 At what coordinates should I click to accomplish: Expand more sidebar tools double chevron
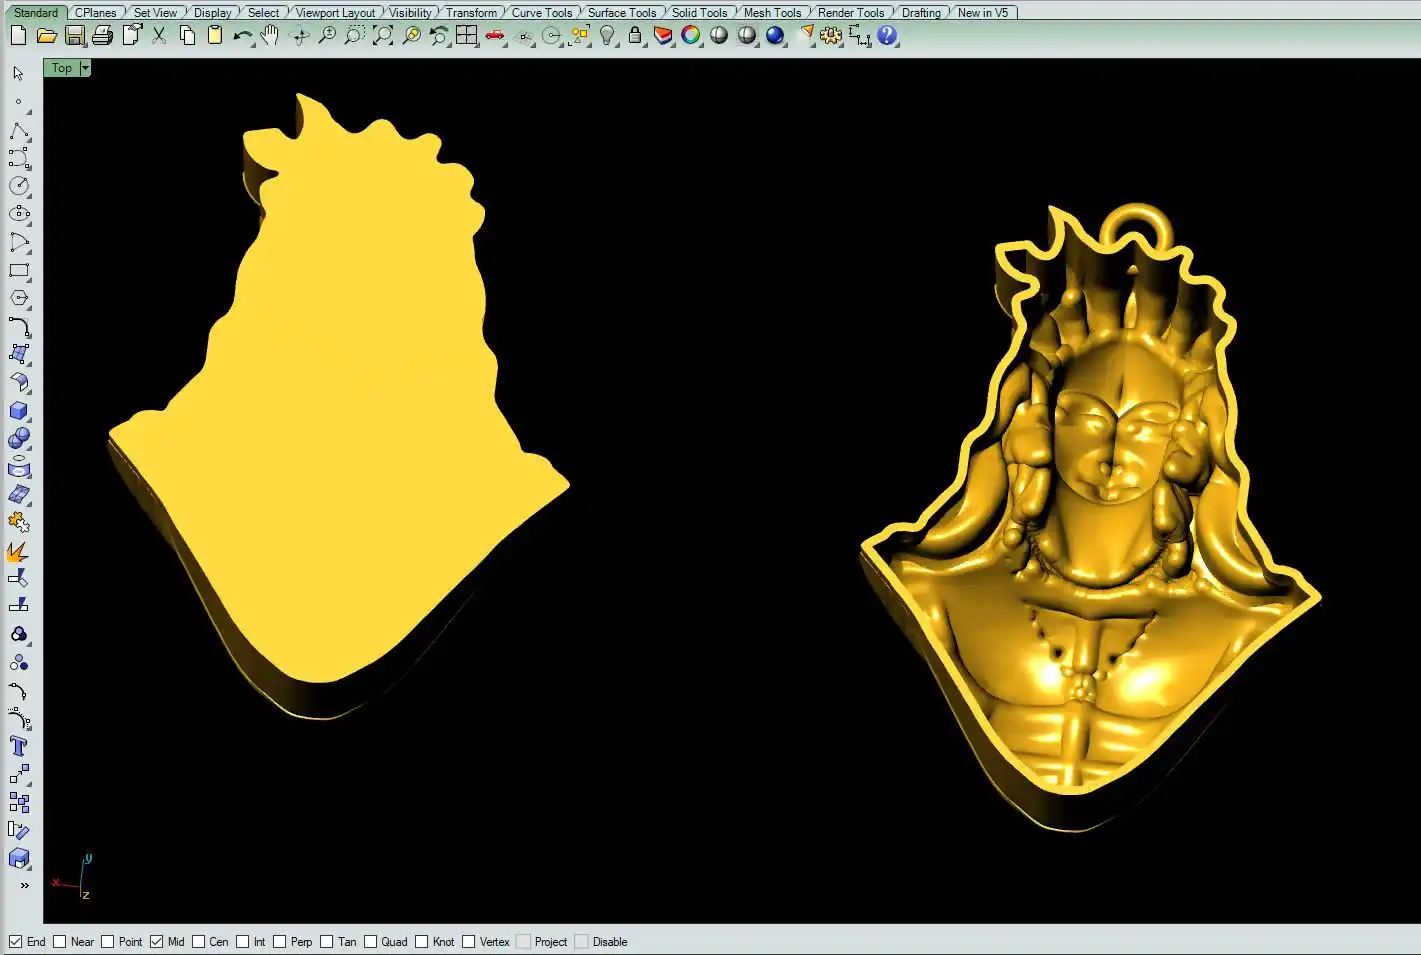click(x=24, y=885)
